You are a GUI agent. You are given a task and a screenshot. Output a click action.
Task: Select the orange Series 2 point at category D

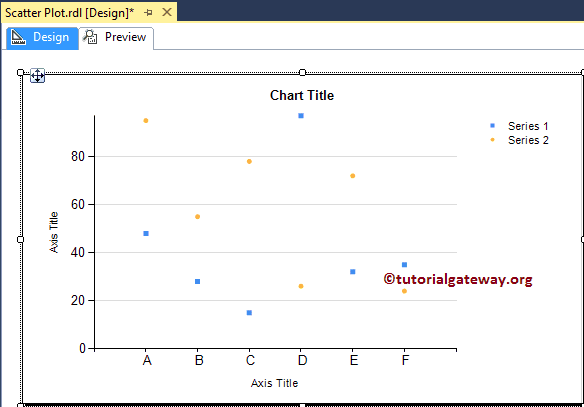pos(301,286)
